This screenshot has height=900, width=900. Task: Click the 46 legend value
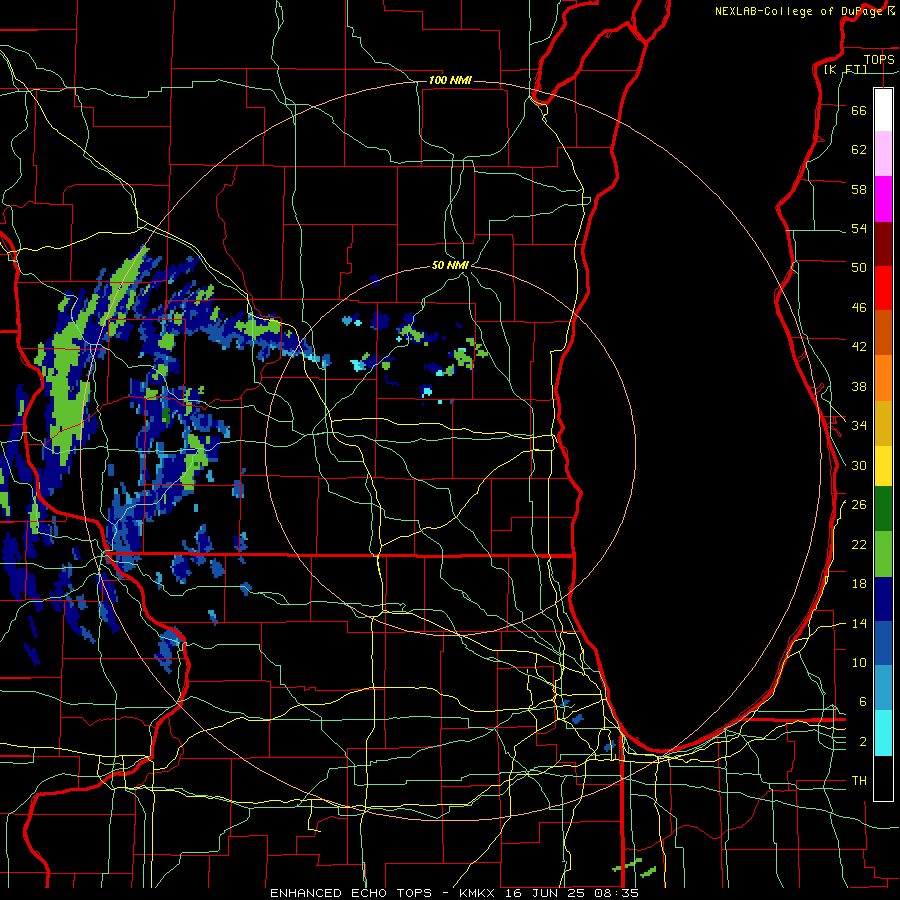859,308
